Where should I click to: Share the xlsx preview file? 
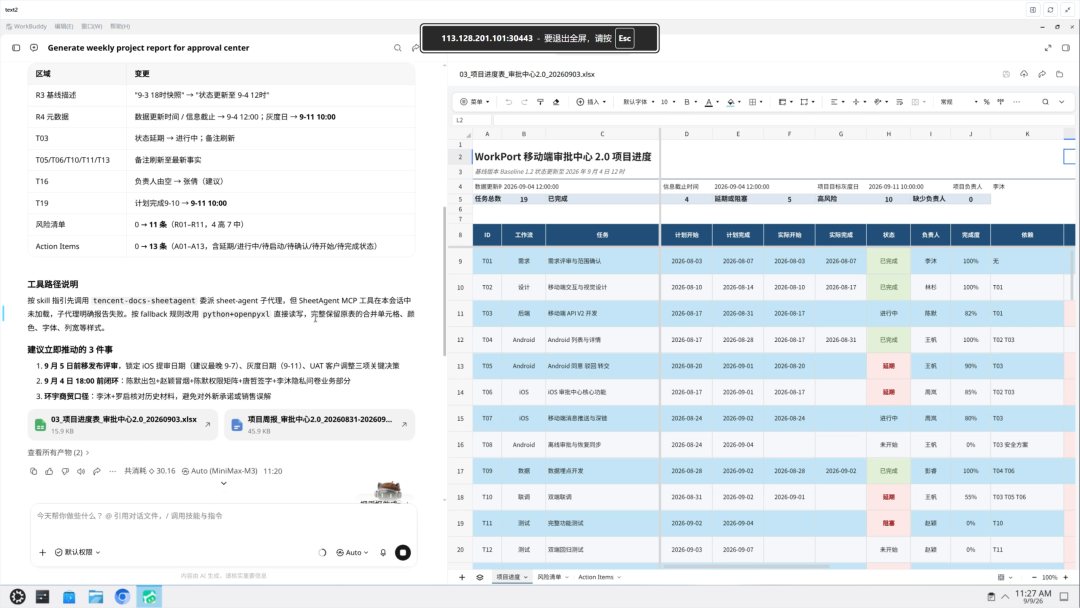pyautogui.click(x=1042, y=74)
